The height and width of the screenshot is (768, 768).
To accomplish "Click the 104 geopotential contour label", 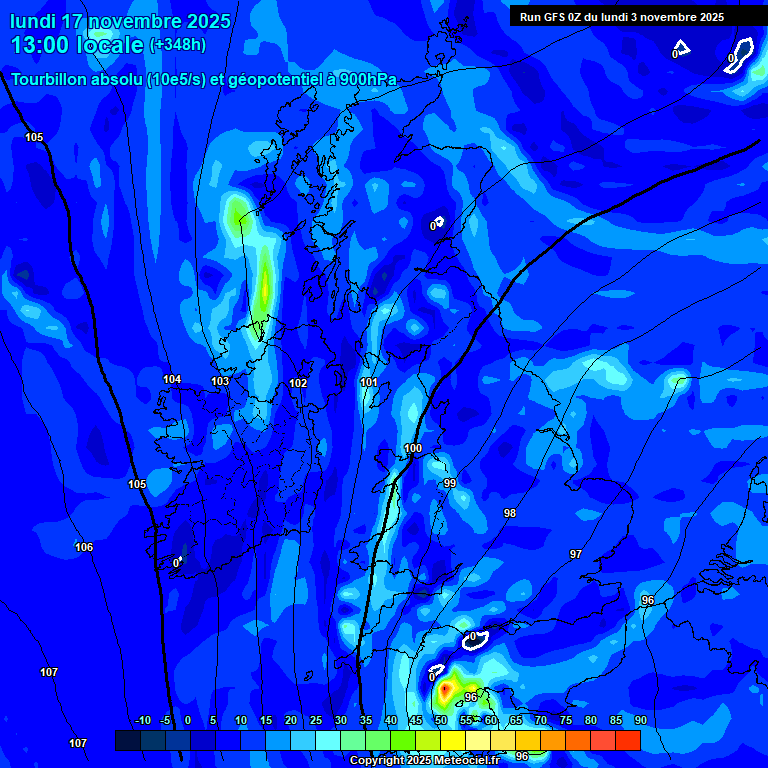I will coord(172,379).
